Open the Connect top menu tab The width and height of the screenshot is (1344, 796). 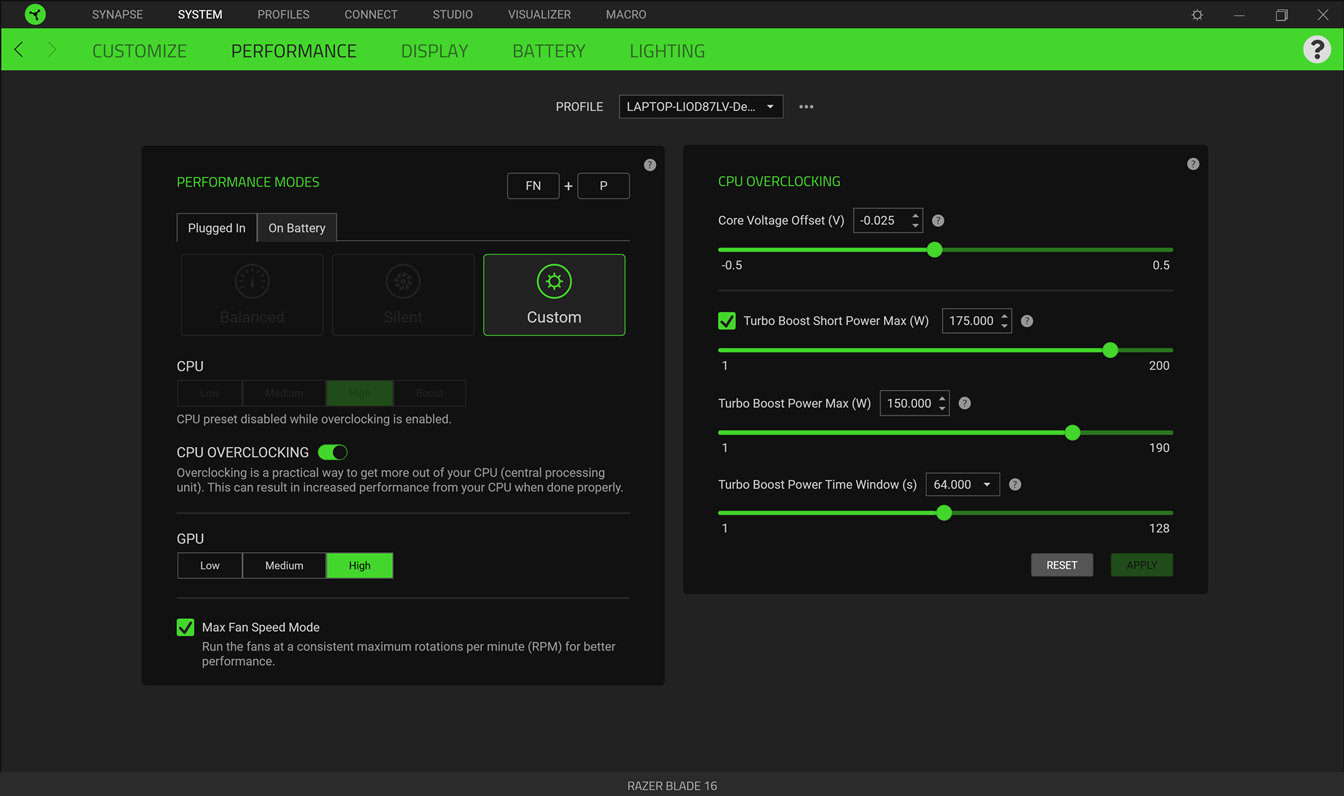point(371,14)
